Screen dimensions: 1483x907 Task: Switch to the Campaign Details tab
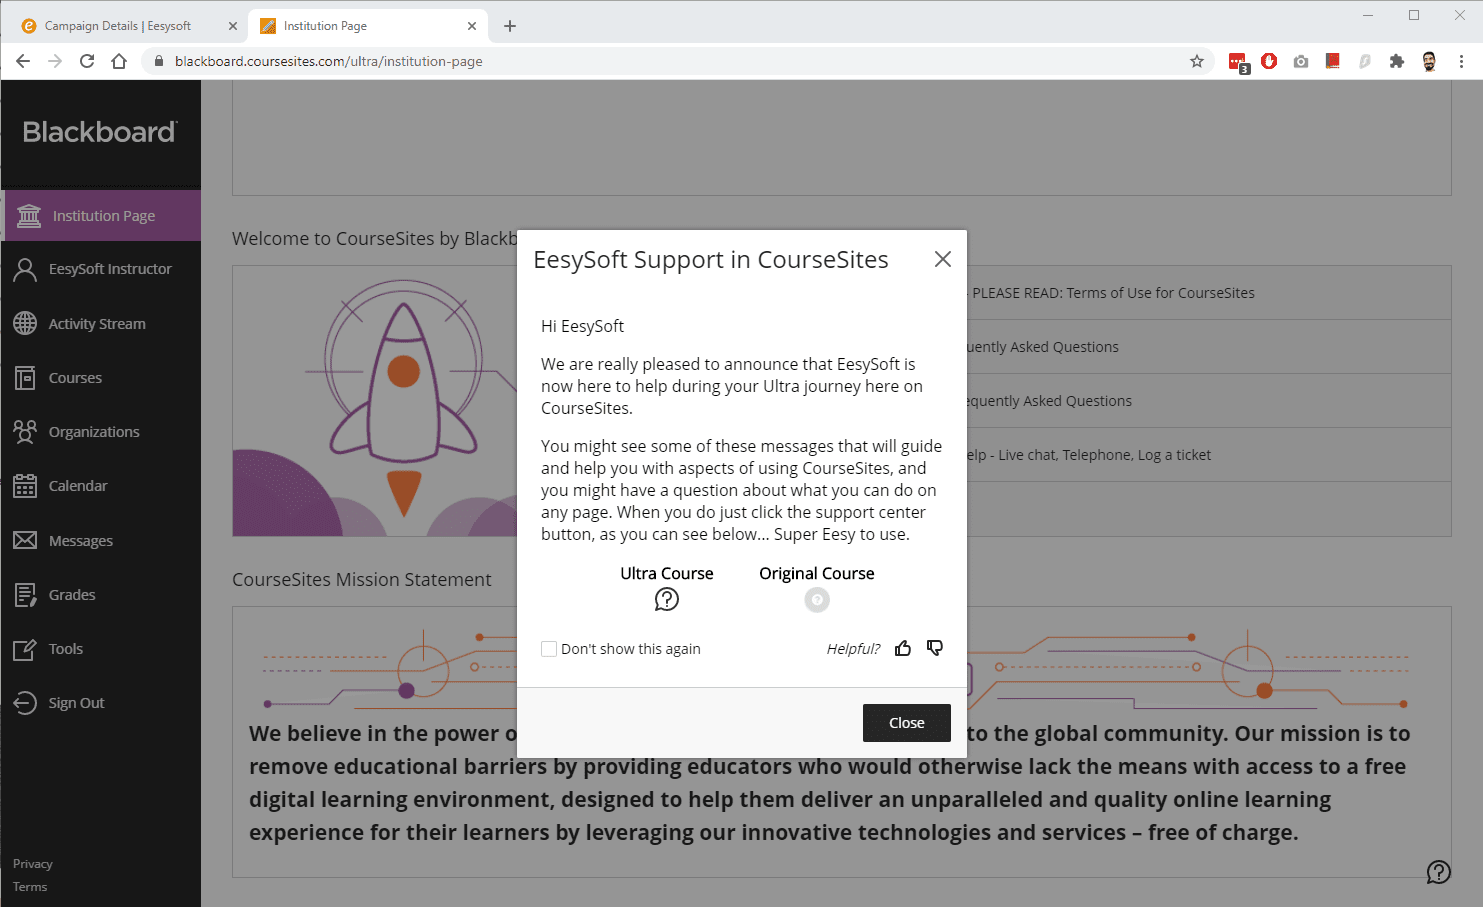(120, 25)
